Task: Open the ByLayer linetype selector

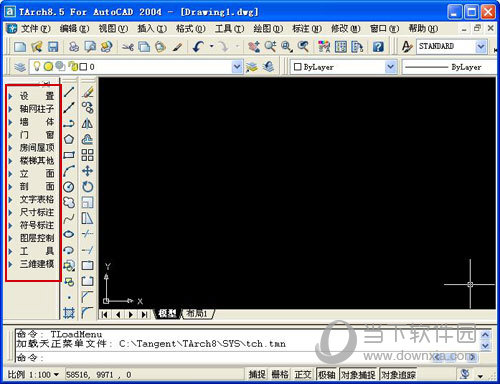Action: [448, 67]
